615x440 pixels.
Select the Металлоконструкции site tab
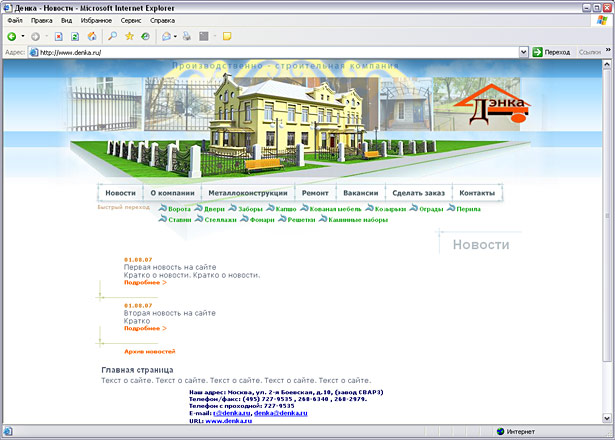point(248,193)
